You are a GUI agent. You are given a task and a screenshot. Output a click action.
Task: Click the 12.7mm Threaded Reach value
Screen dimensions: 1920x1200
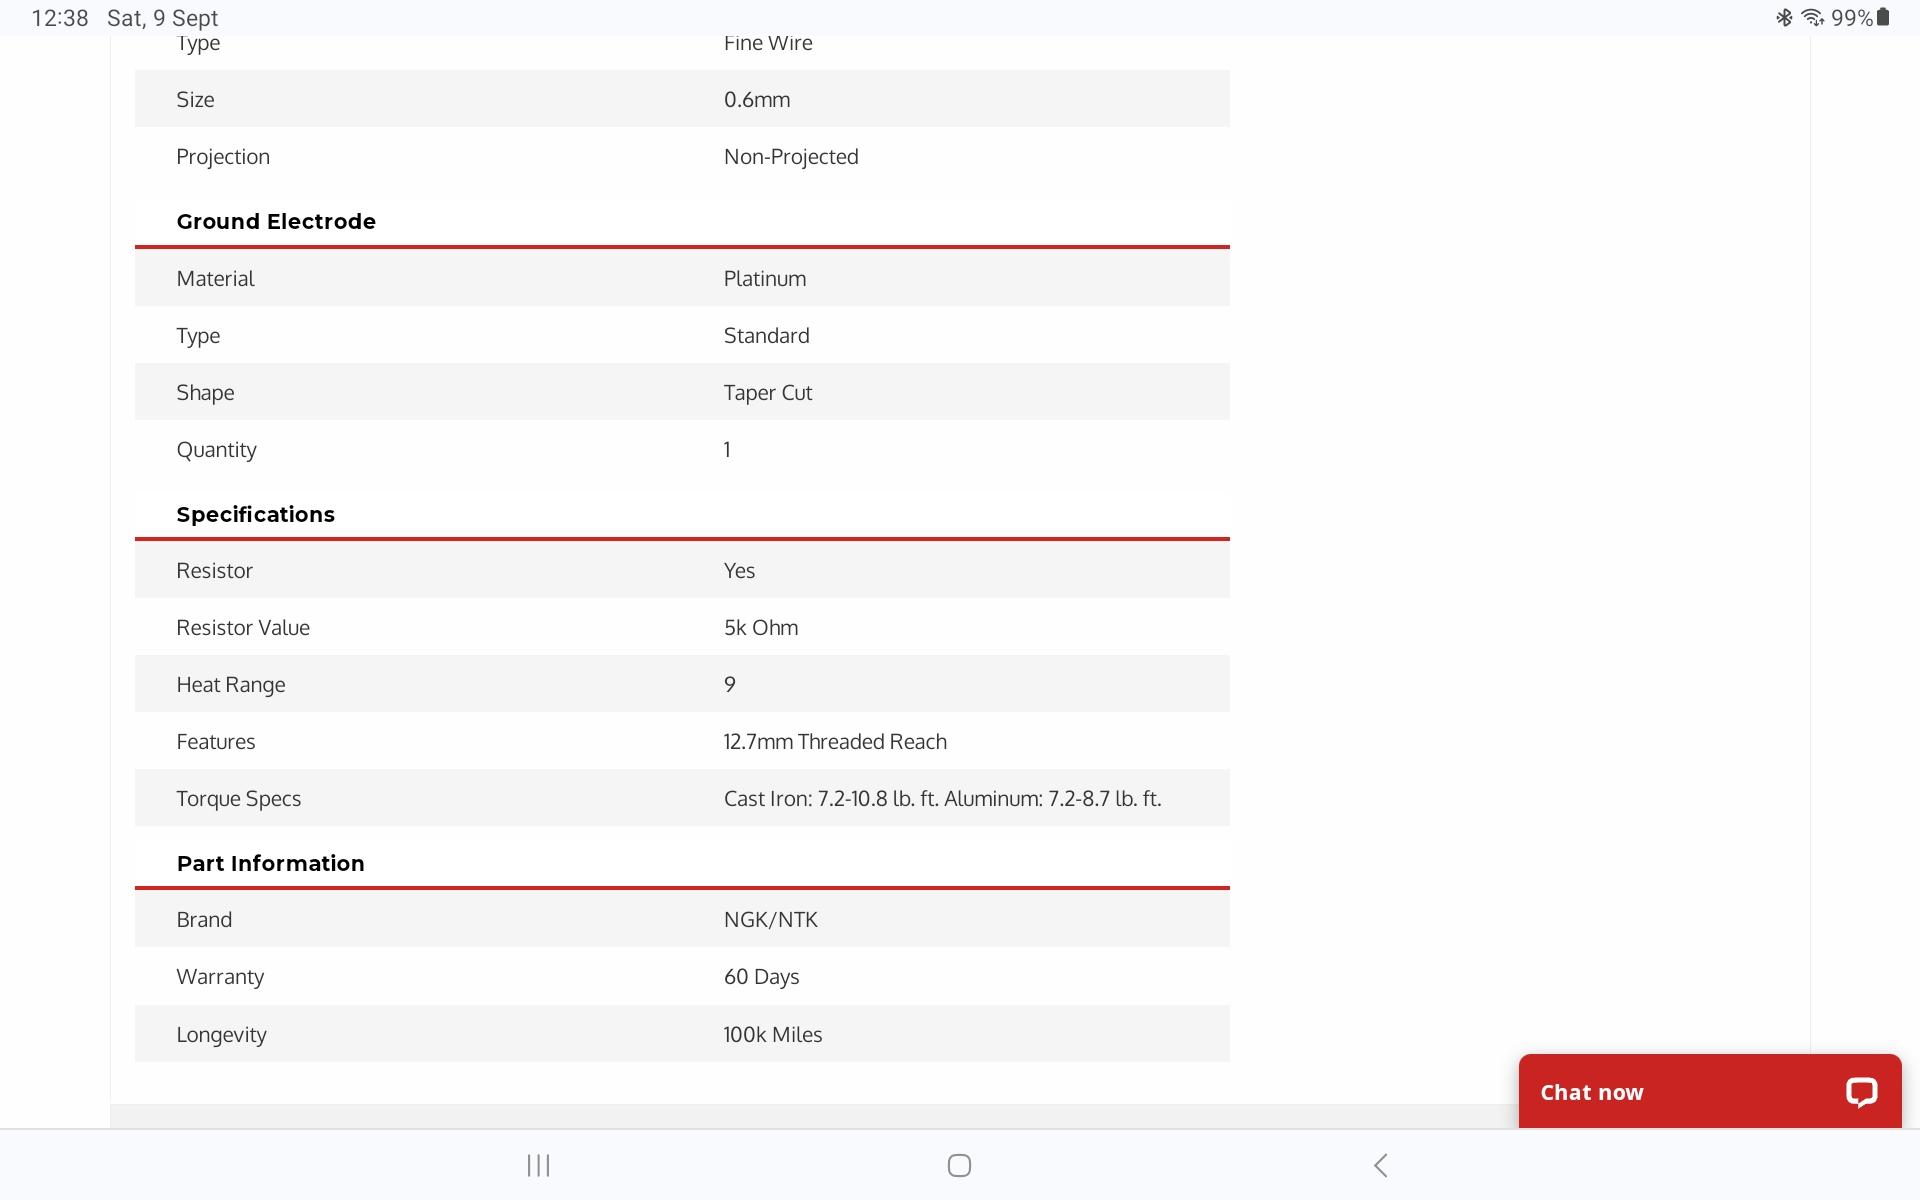[x=835, y=741]
